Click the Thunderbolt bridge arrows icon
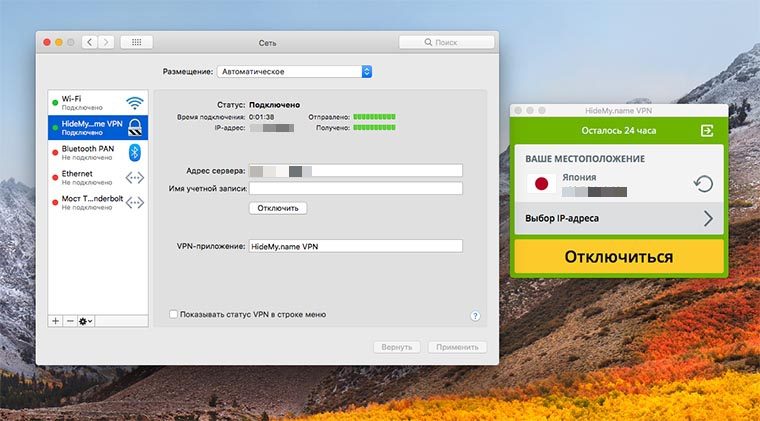The image size is (760, 421). point(135,203)
